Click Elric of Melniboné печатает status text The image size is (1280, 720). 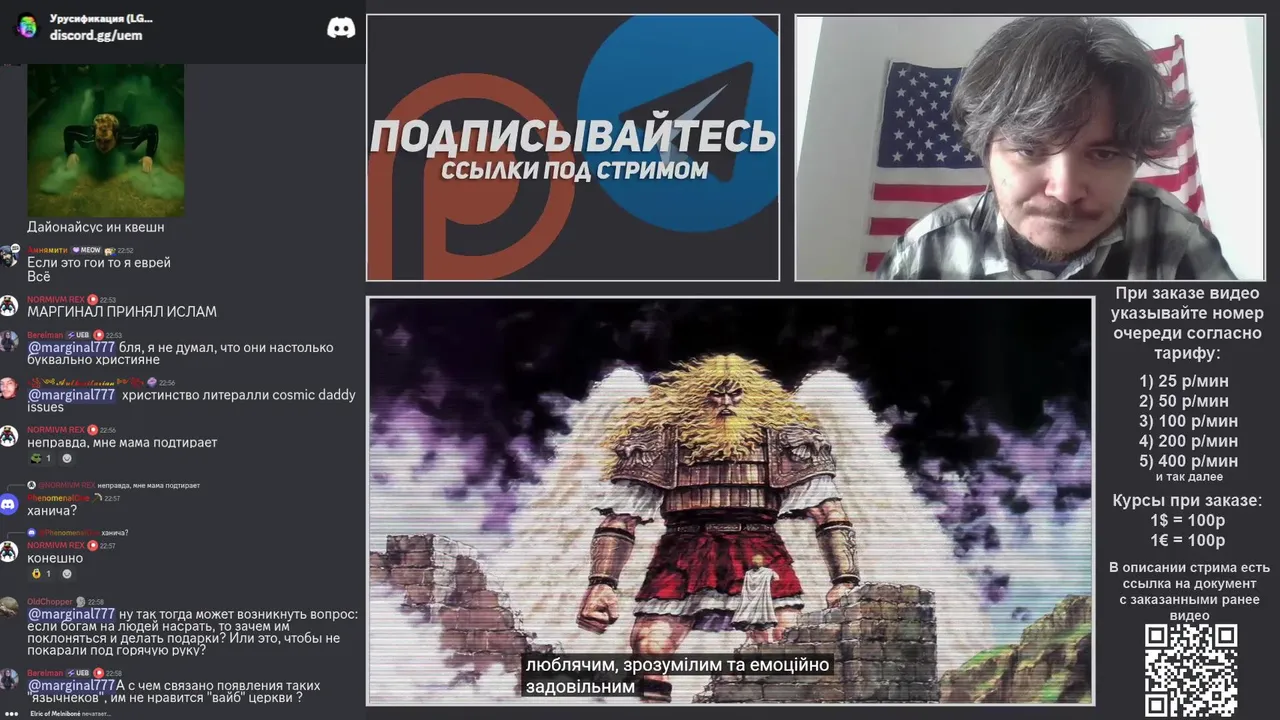71,714
